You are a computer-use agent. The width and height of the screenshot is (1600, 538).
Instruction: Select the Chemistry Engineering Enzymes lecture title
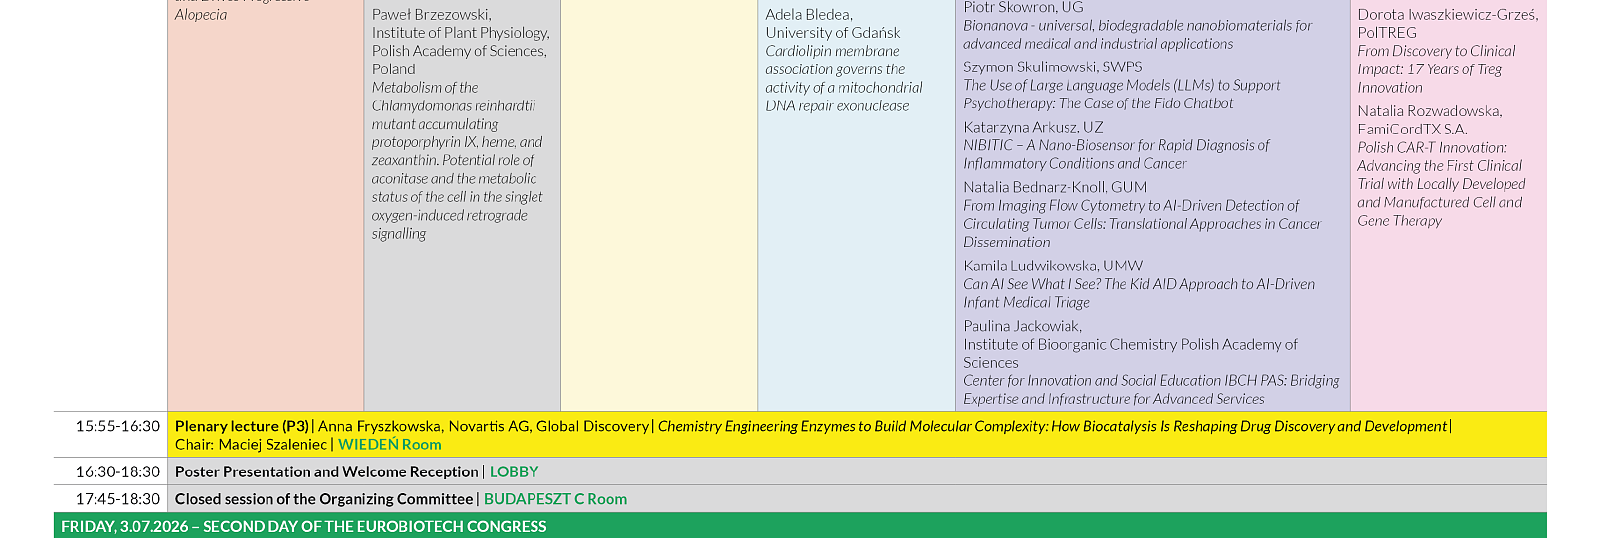click(1052, 426)
